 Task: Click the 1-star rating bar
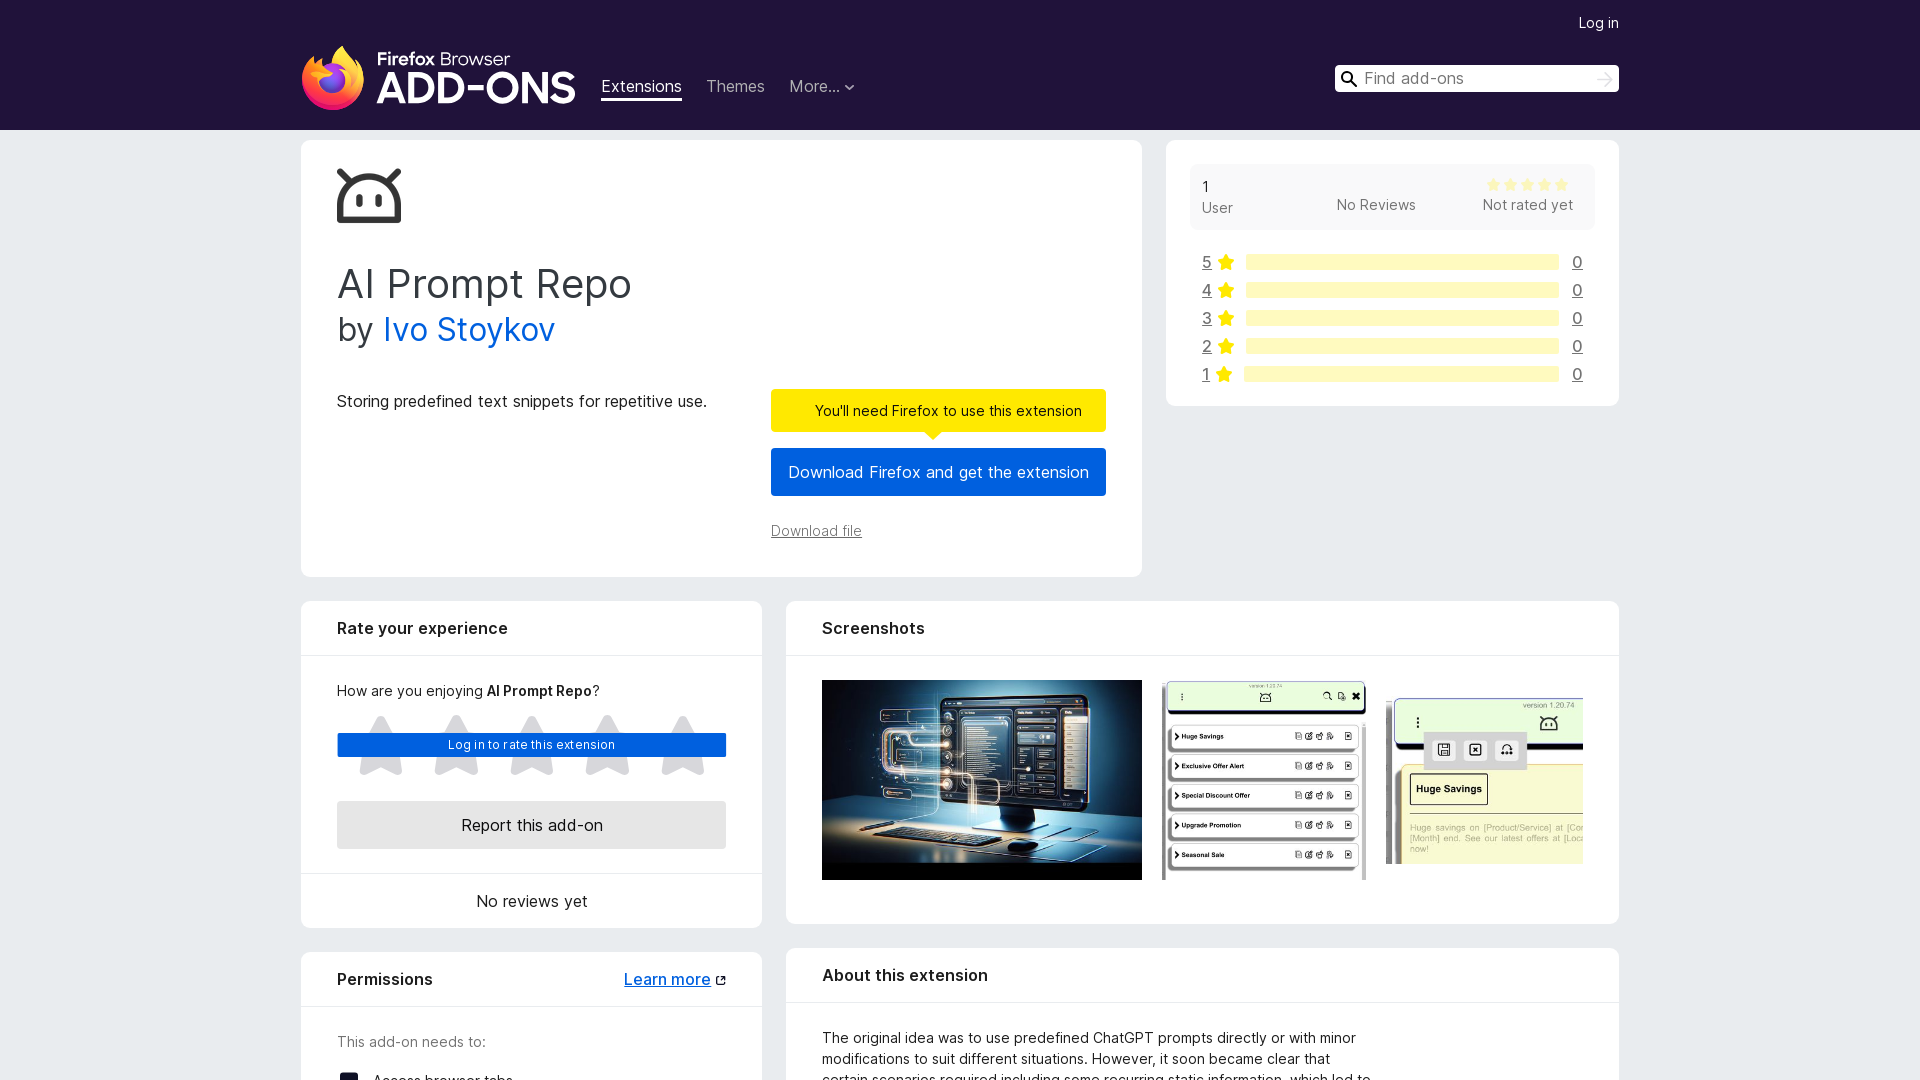pos(1401,374)
